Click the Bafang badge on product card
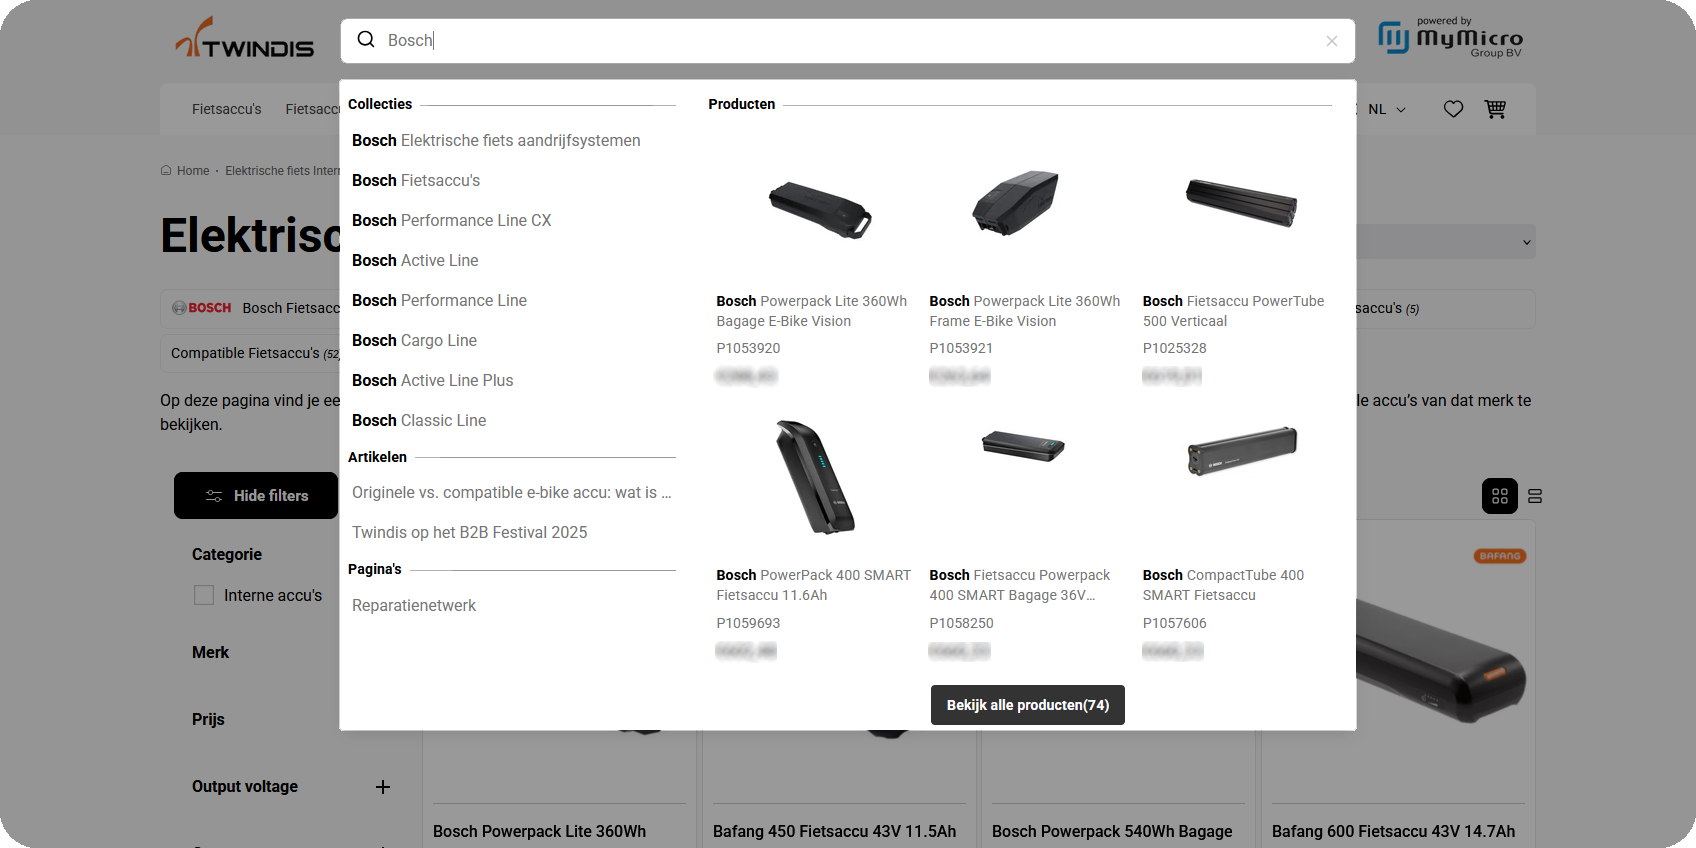1696x848 pixels. 1500,556
